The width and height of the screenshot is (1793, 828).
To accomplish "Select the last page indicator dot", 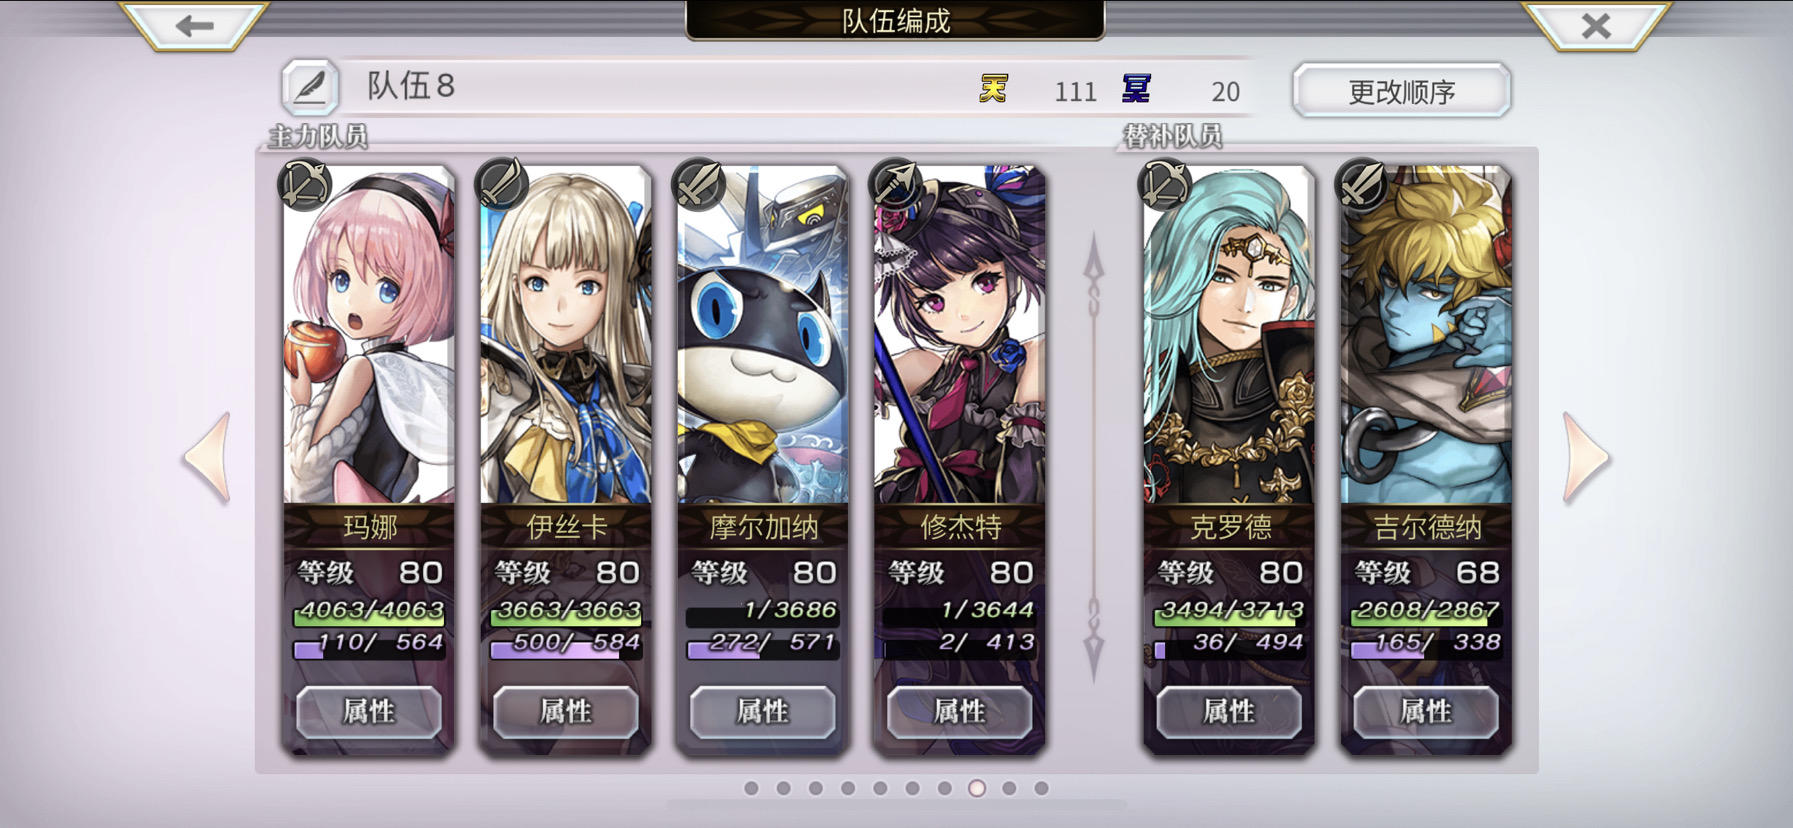I will 1041,788.
